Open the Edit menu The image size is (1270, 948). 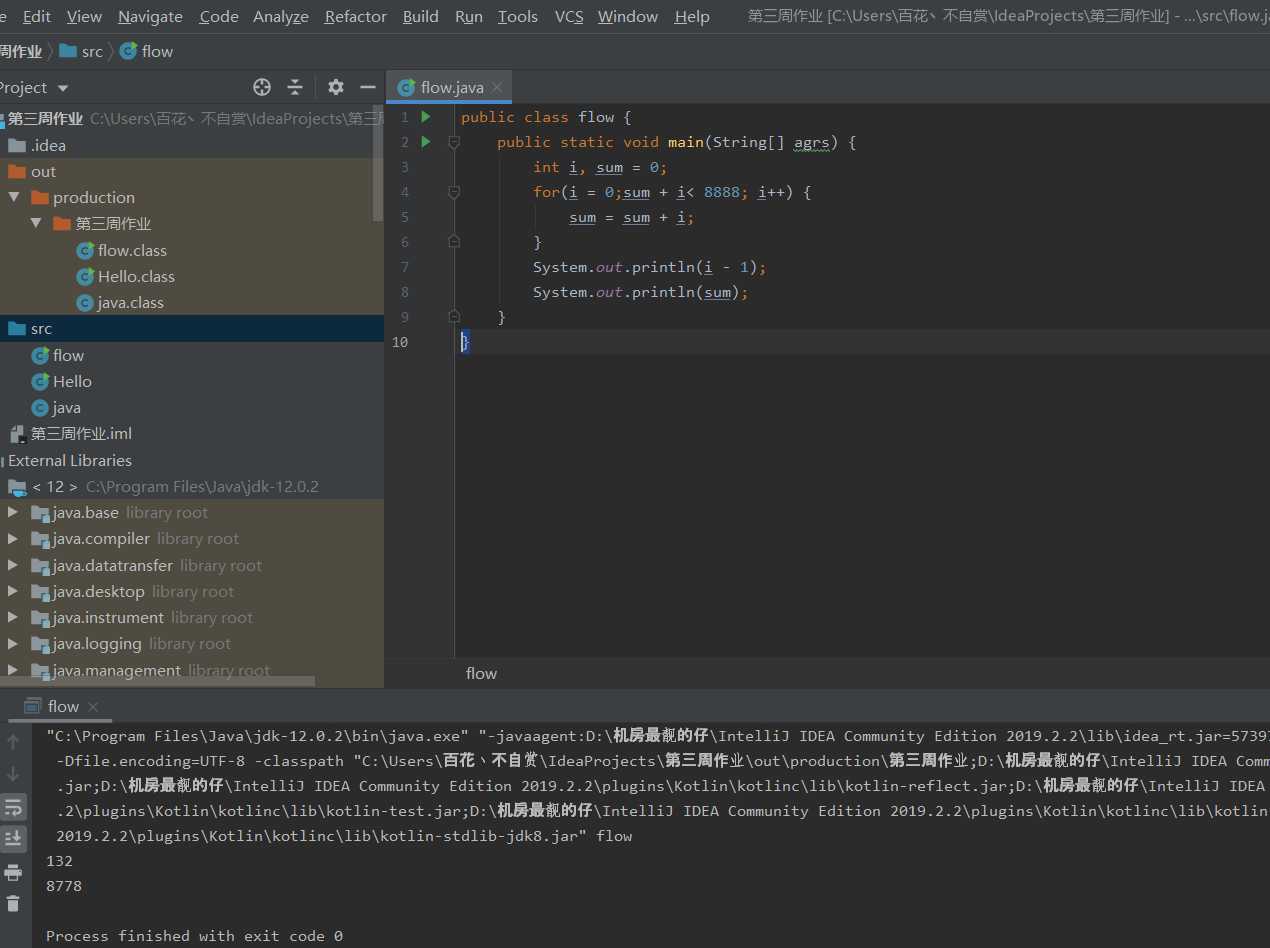[37, 16]
